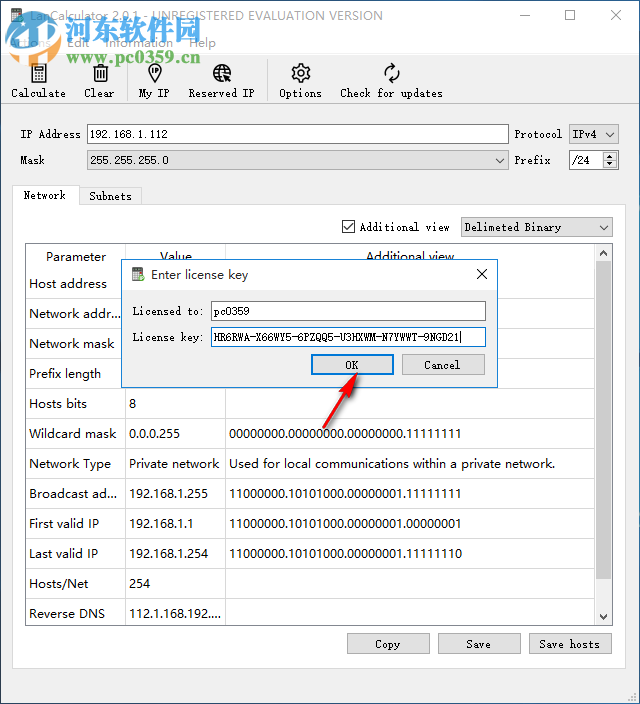The height and width of the screenshot is (704, 640).
Task: Click Cancel in license dialog
Action: pyautogui.click(x=443, y=365)
